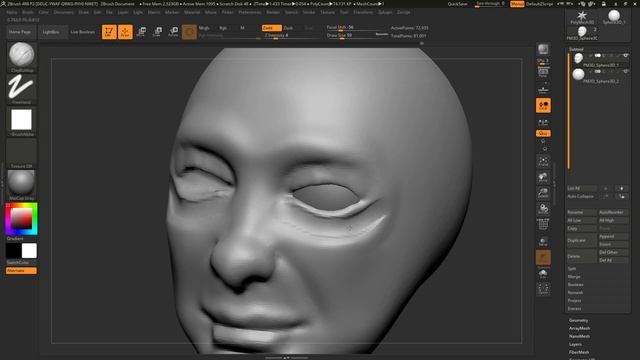Select the Move transform icon
The width and height of the screenshot is (640, 360).
[141, 32]
